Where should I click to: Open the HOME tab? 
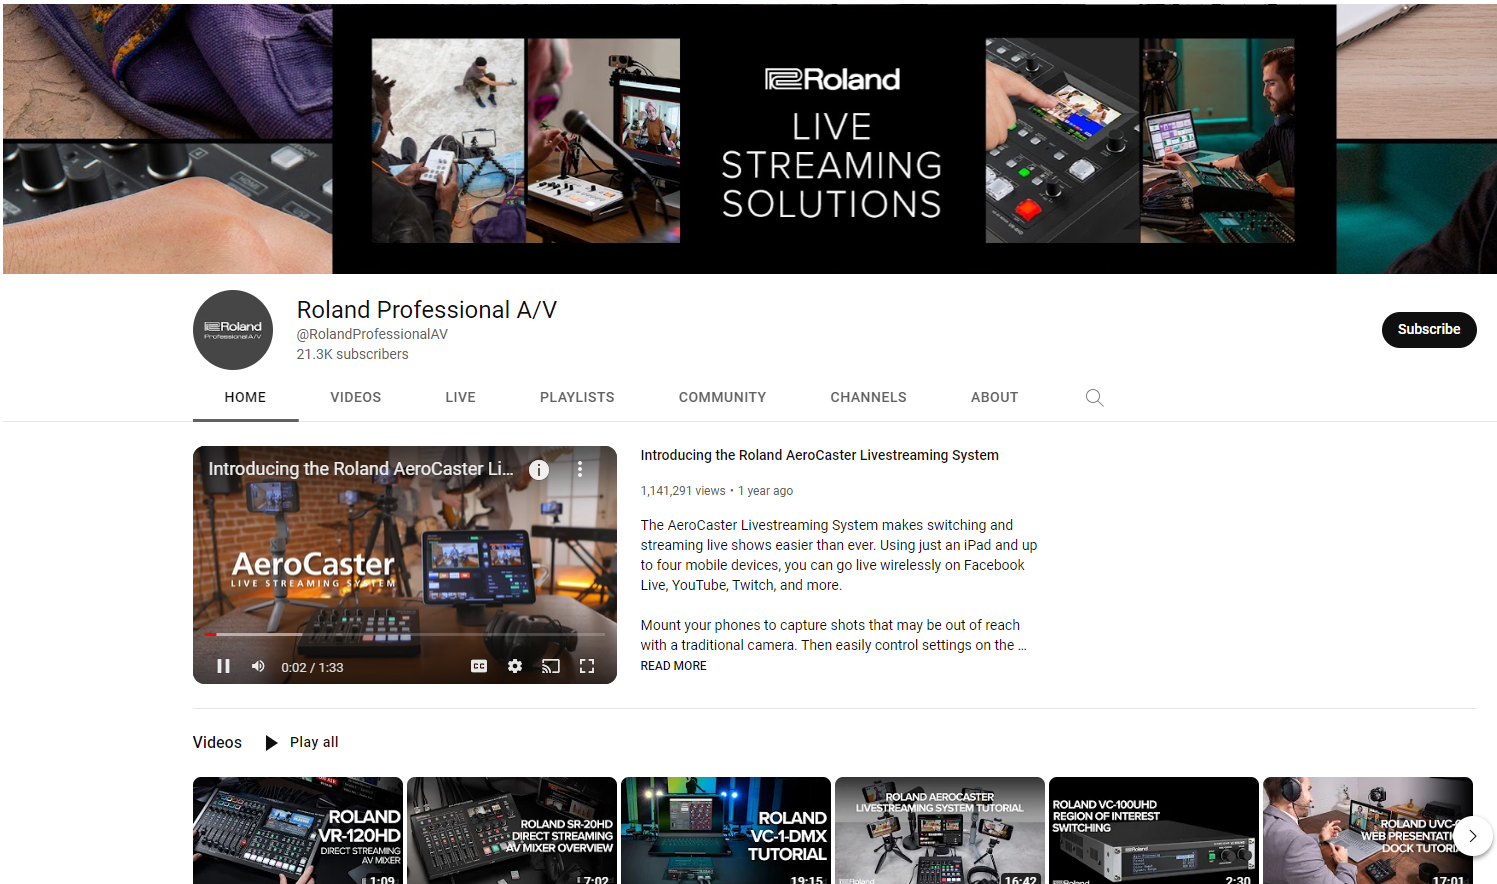[245, 397]
